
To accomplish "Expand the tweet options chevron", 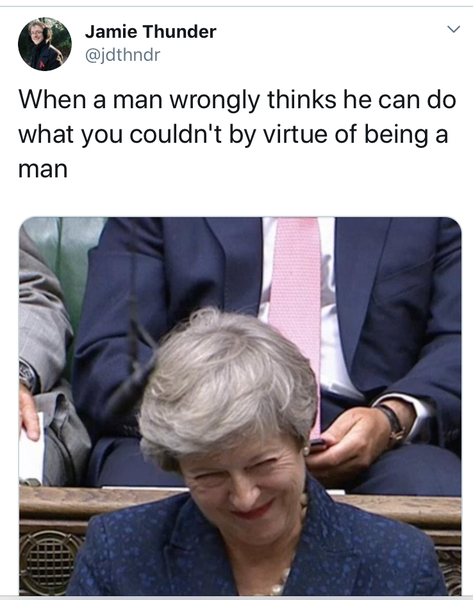I will pyautogui.click(x=453, y=29).
